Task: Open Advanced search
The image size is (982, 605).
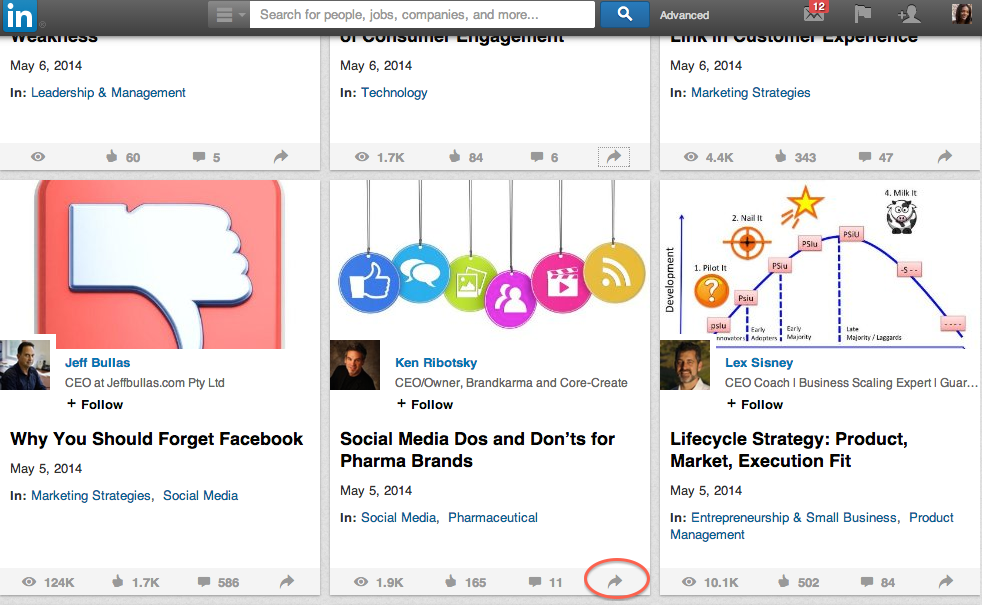Action: (684, 15)
